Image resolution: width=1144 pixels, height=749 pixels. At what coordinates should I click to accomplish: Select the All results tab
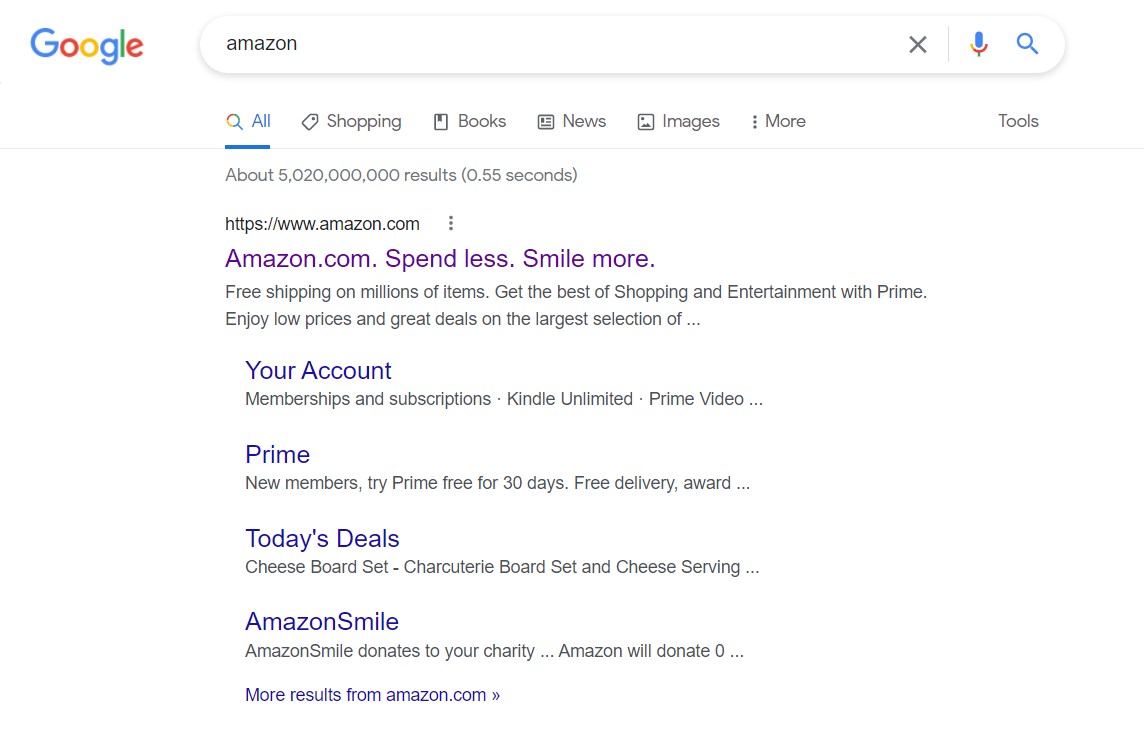point(248,121)
